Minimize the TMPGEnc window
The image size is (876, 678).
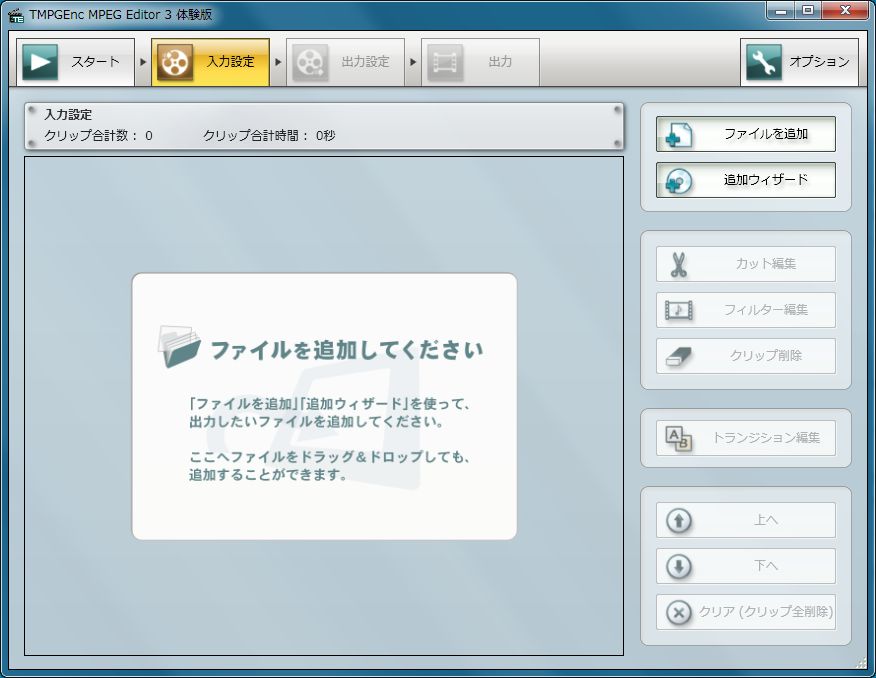[781, 11]
